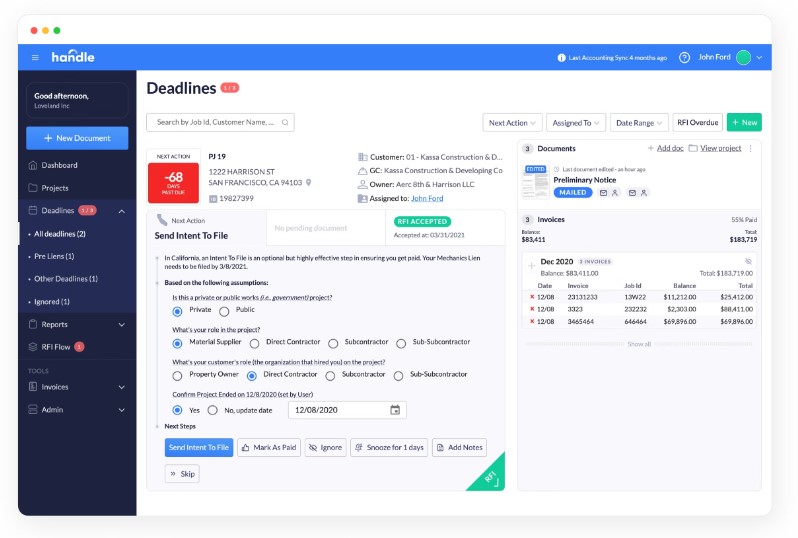Open the Documents panel kebab menu
Screen dimensions: 798x538
751,148
